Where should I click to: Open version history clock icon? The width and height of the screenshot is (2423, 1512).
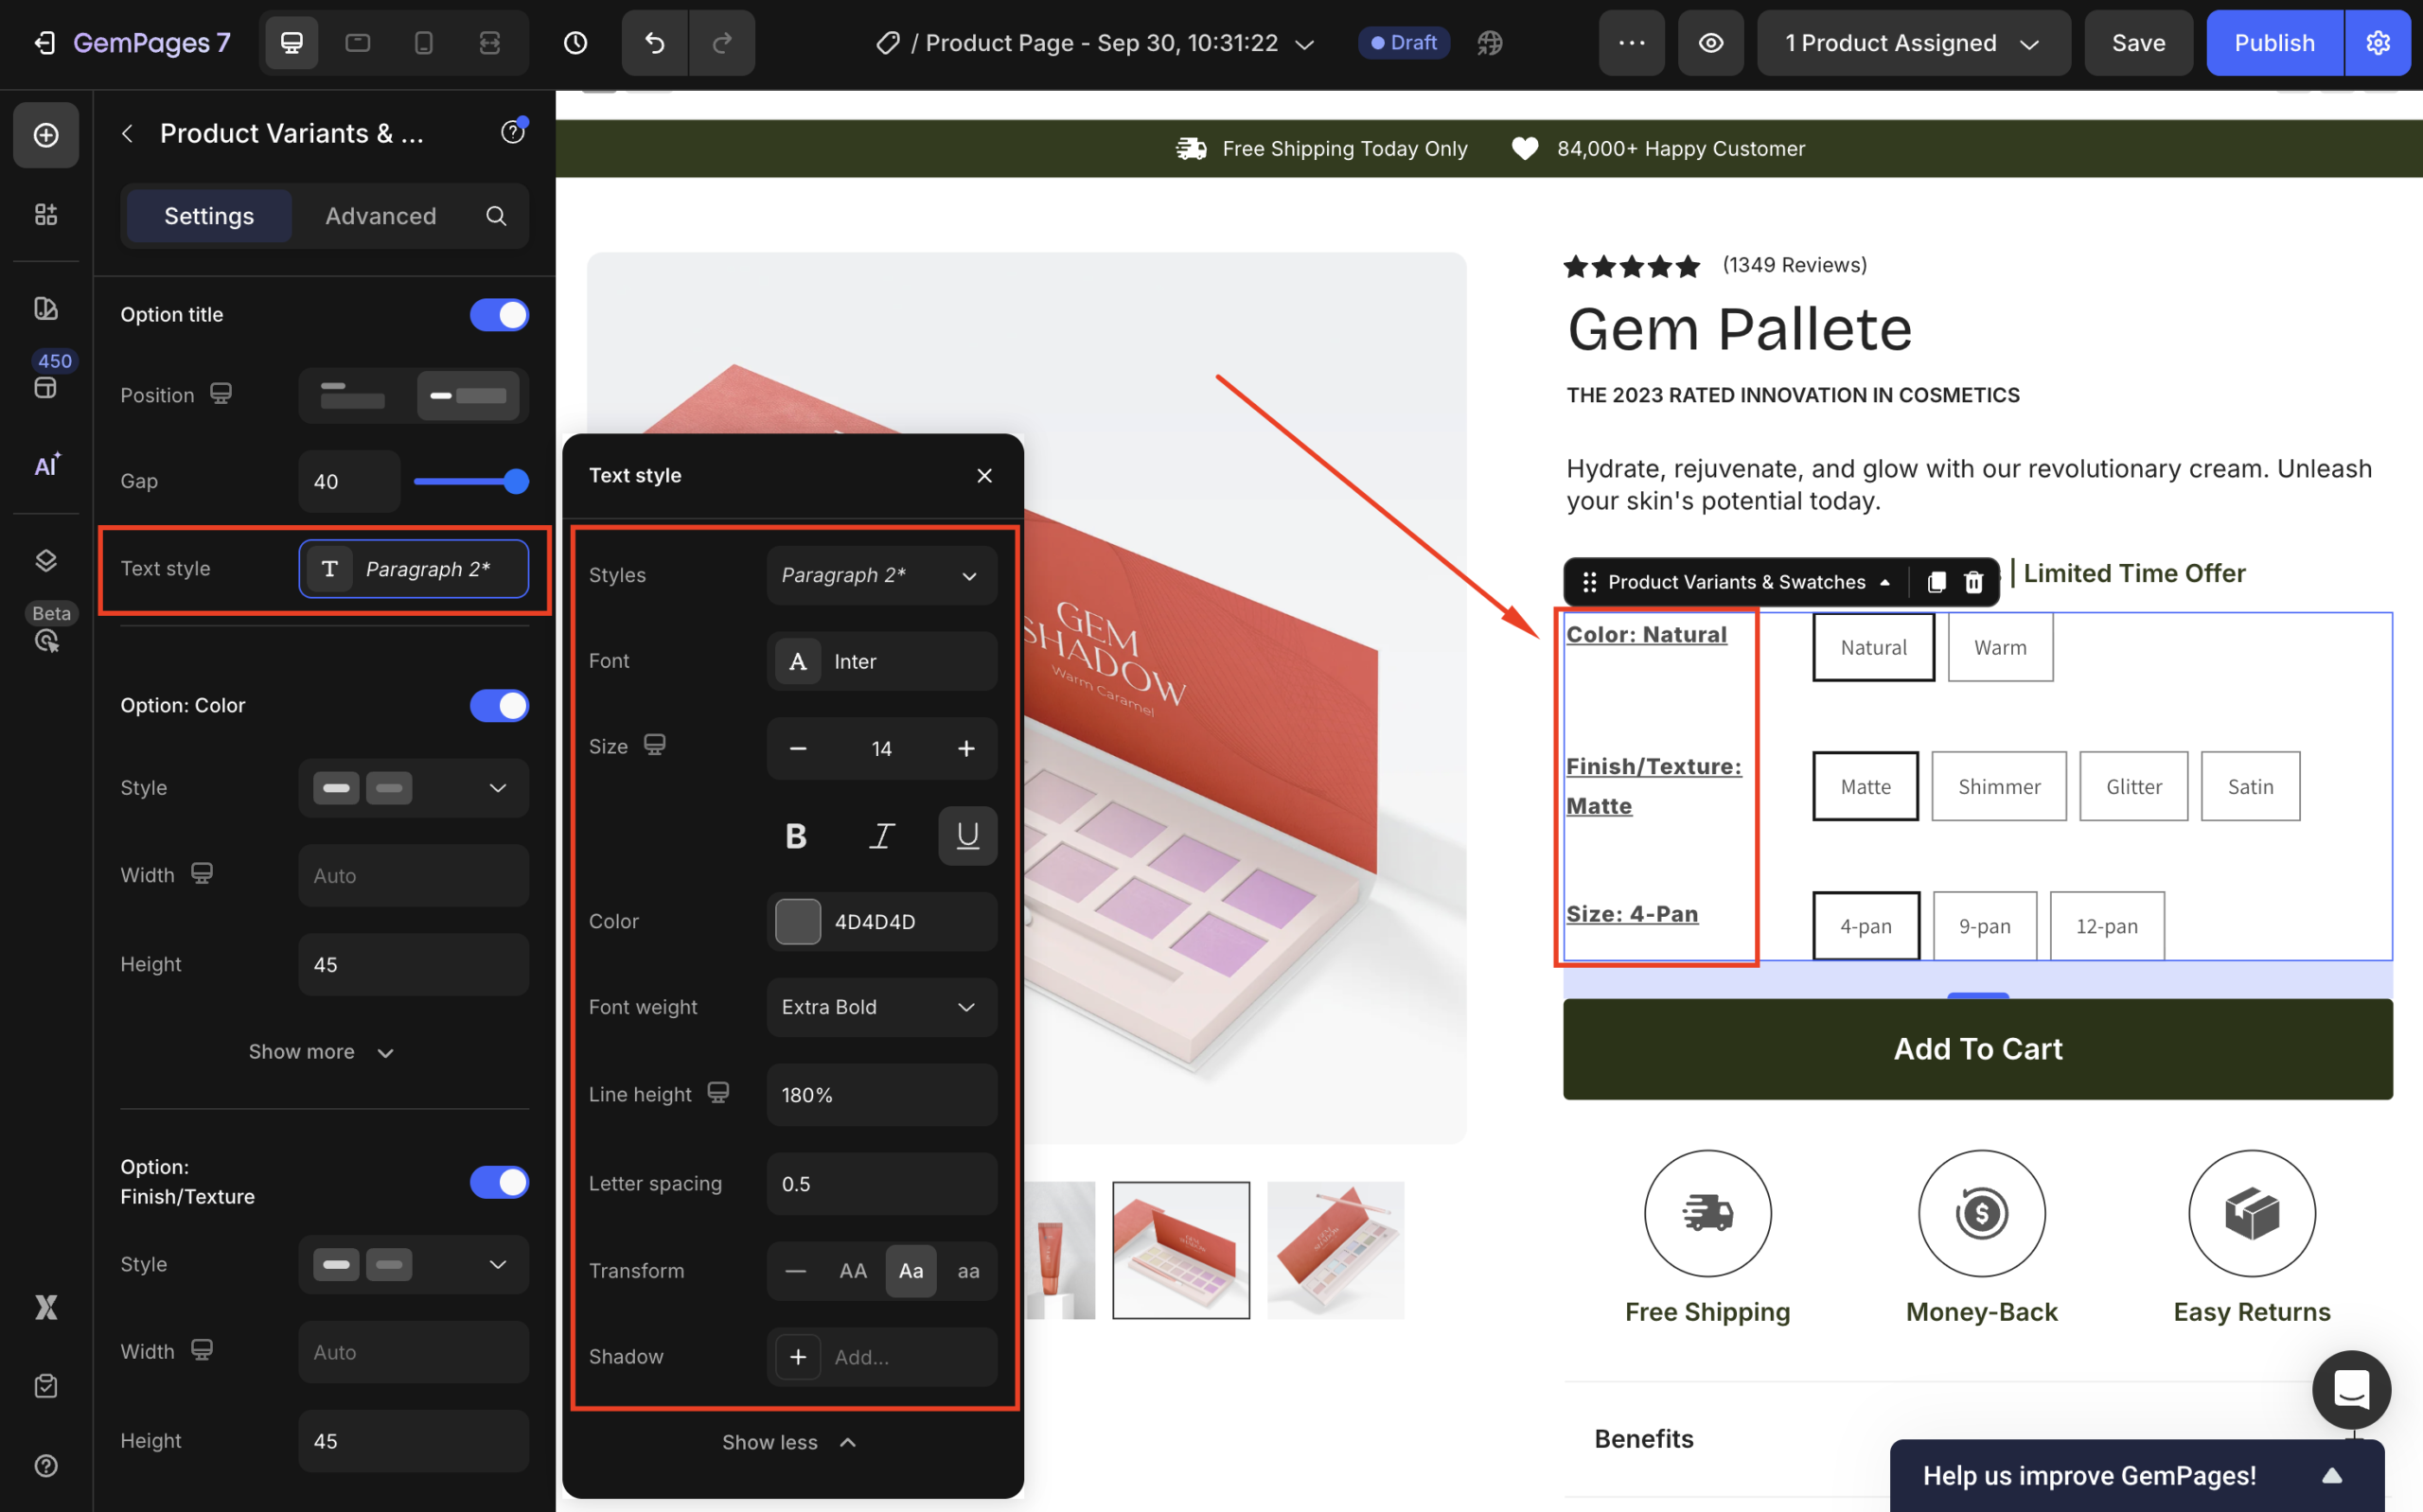(x=575, y=43)
